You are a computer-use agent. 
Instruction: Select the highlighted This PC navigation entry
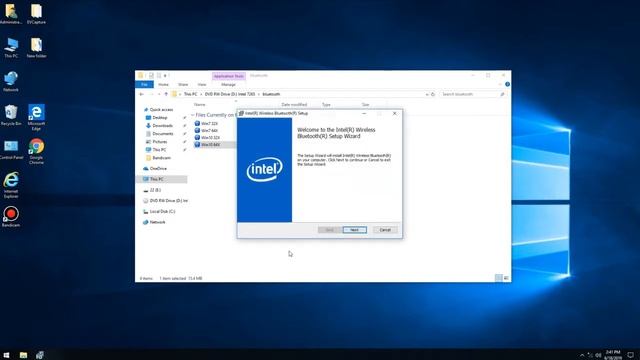pyautogui.click(x=162, y=179)
